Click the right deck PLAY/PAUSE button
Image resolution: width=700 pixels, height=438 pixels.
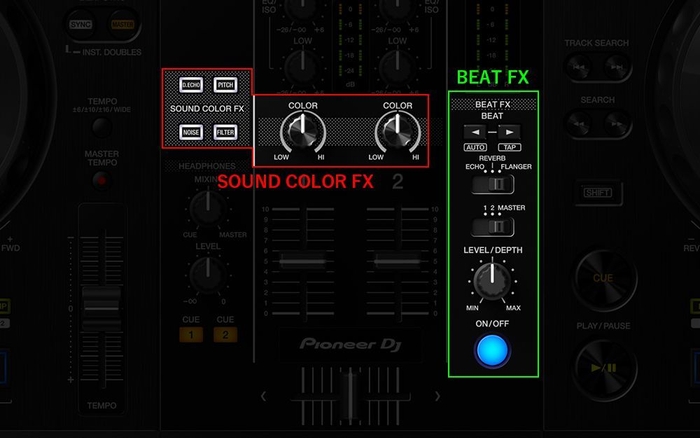pos(605,369)
